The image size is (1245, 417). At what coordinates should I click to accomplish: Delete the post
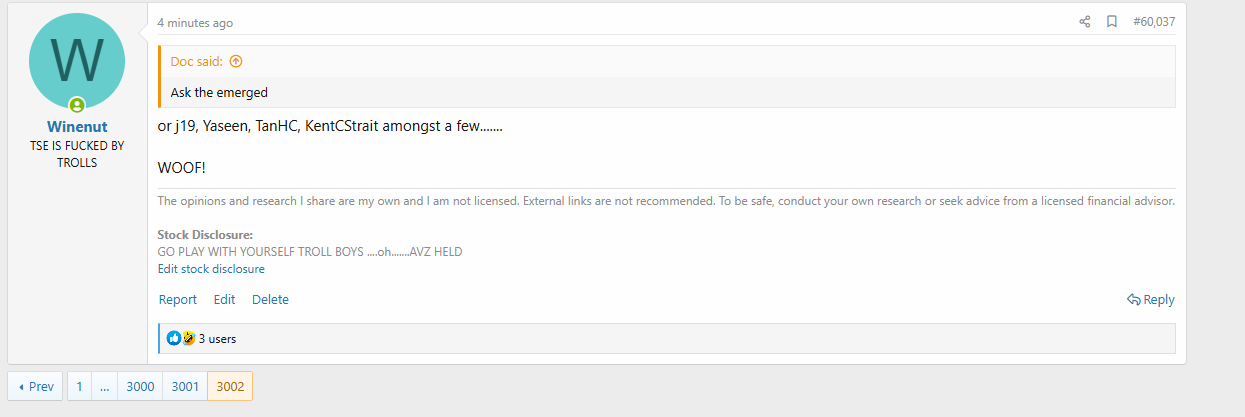click(x=270, y=299)
